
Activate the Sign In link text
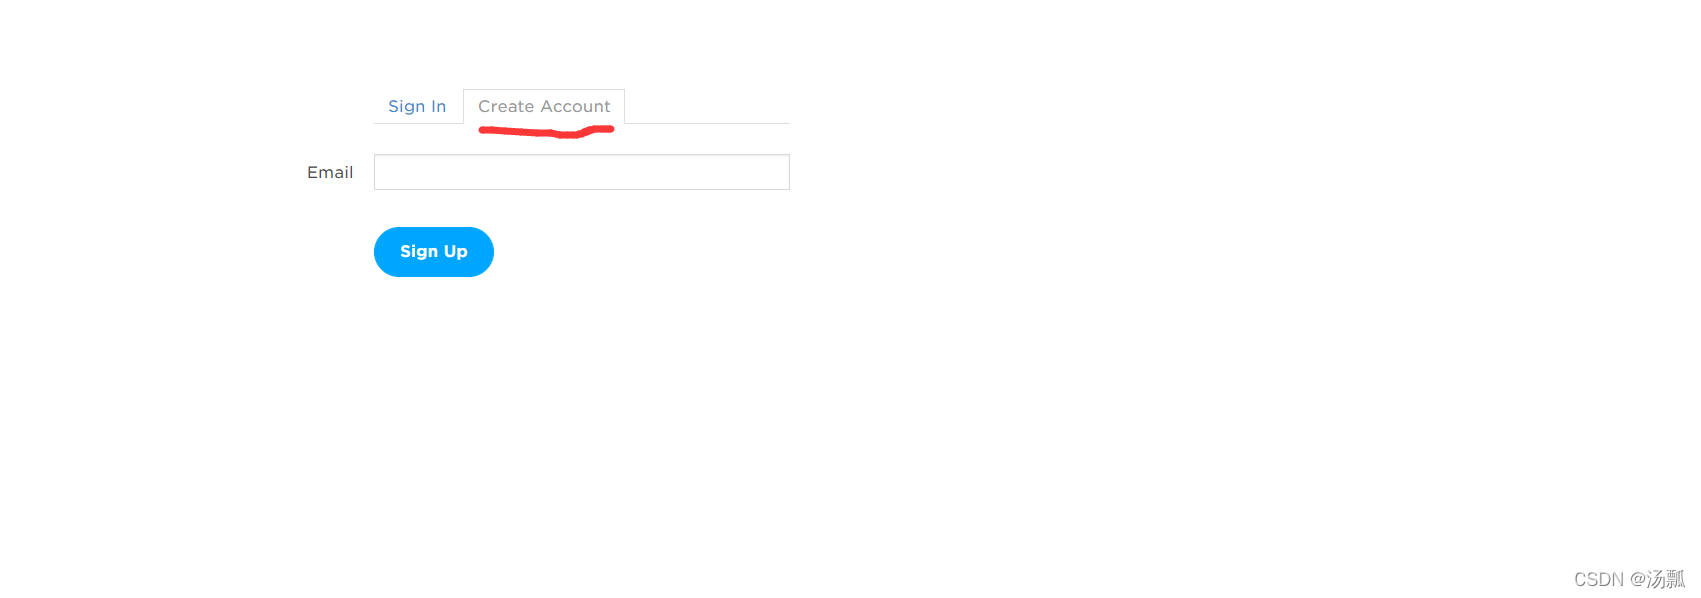[x=417, y=106]
